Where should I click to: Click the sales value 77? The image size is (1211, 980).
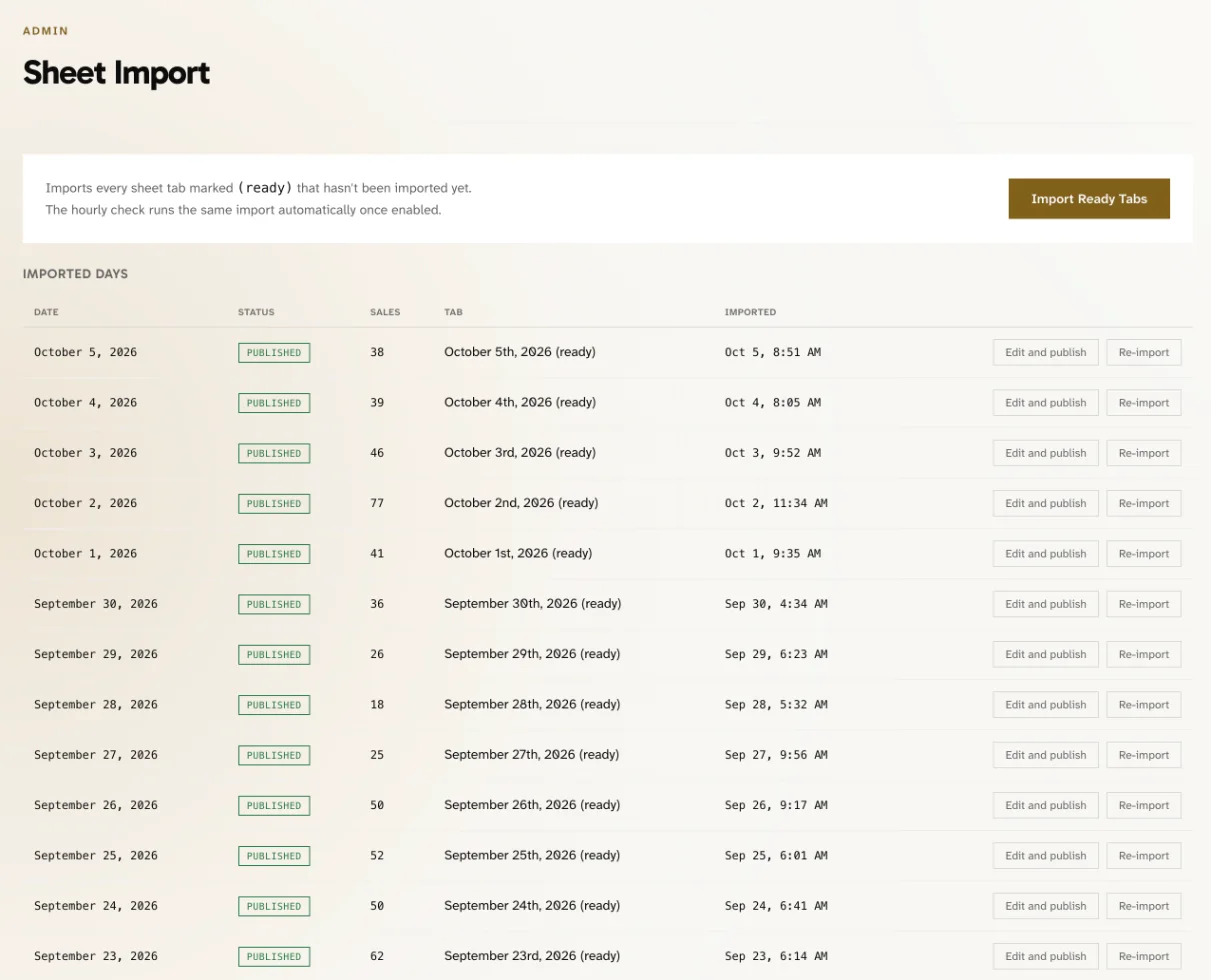(x=377, y=503)
